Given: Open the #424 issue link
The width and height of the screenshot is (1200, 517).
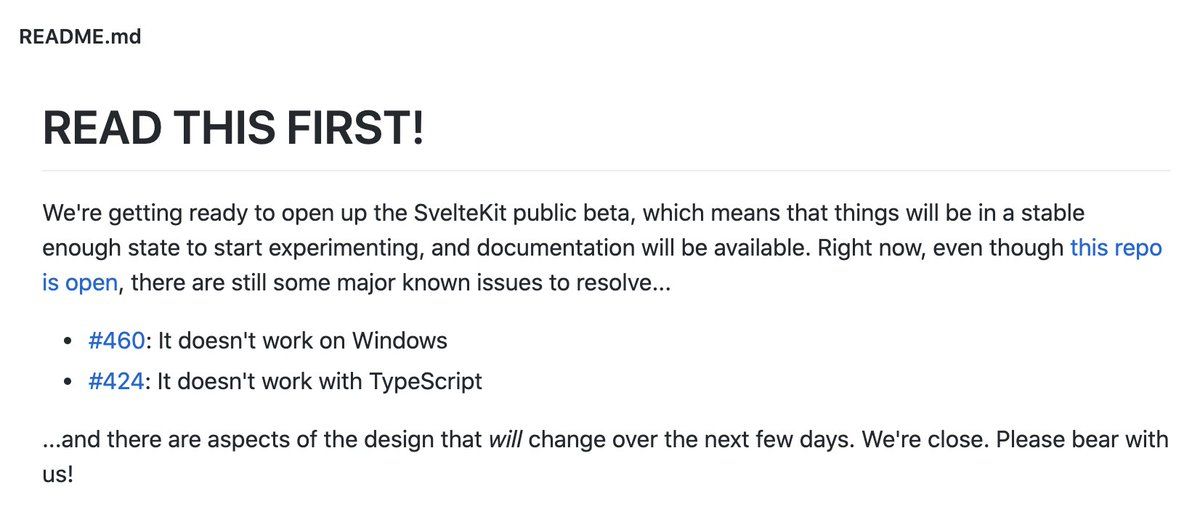Looking at the screenshot, I should tap(116, 381).
